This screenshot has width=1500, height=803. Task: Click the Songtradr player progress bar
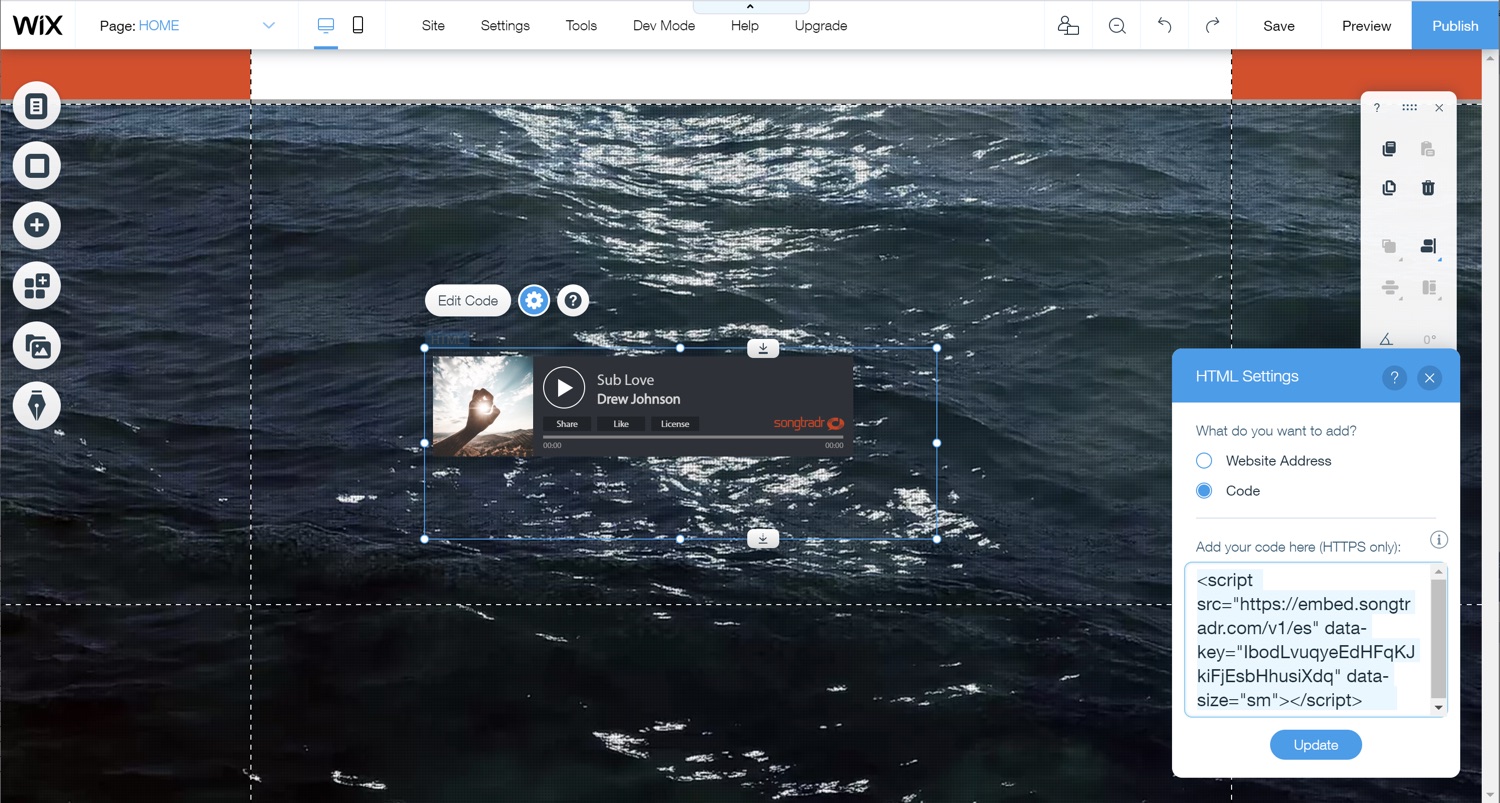coord(693,437)
